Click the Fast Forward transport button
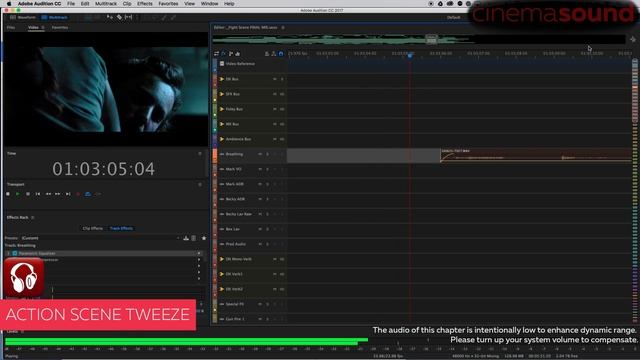 click(x=58, y=194)
